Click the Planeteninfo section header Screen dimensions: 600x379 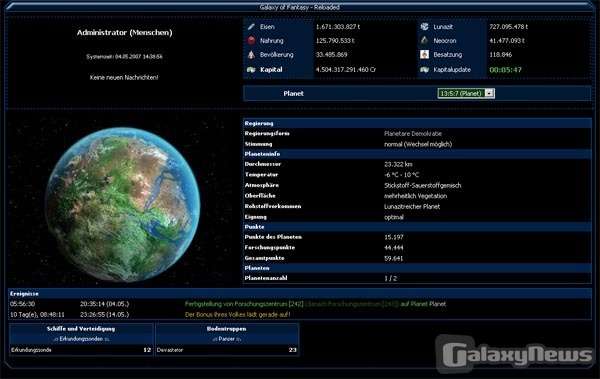417,154
